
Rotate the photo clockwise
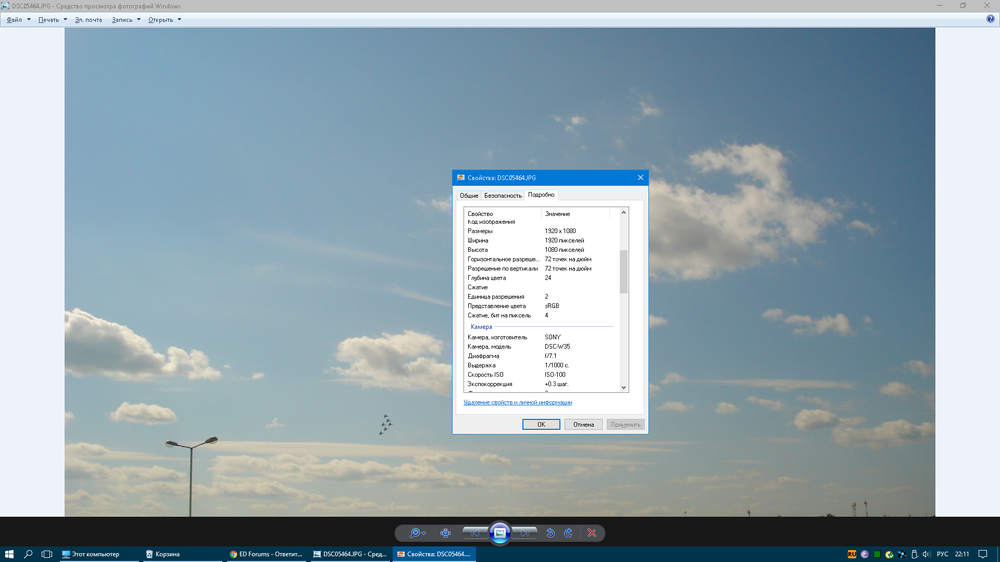coord(568,533)
